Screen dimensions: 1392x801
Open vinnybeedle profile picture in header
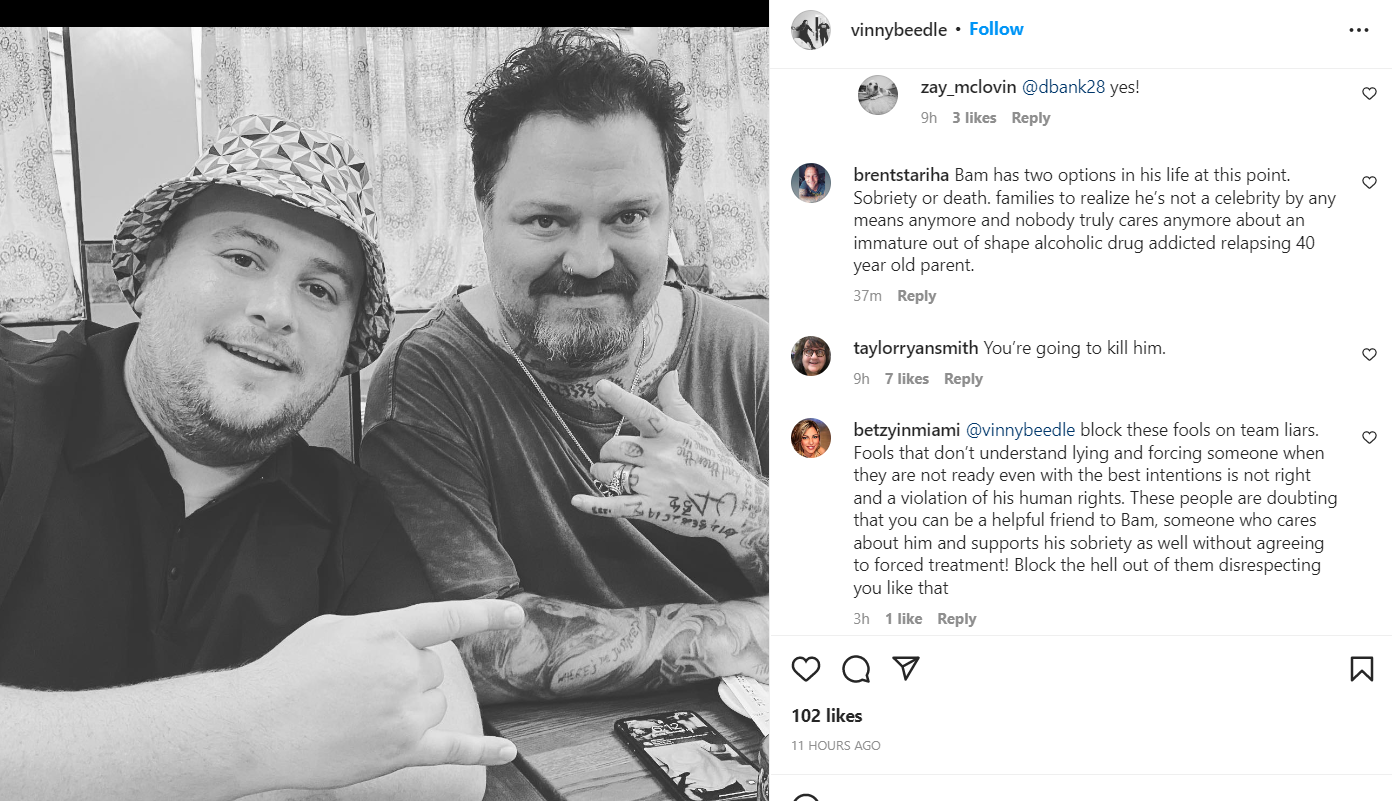tap(811, 29)
